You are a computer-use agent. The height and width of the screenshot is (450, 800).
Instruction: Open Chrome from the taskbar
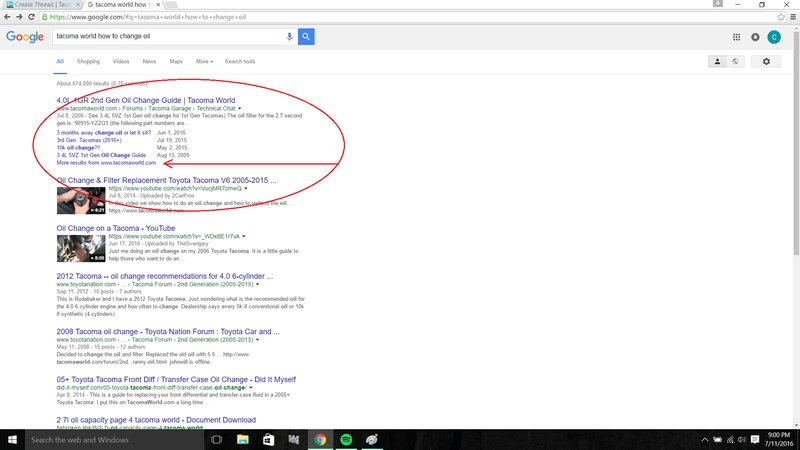(320, 440)
